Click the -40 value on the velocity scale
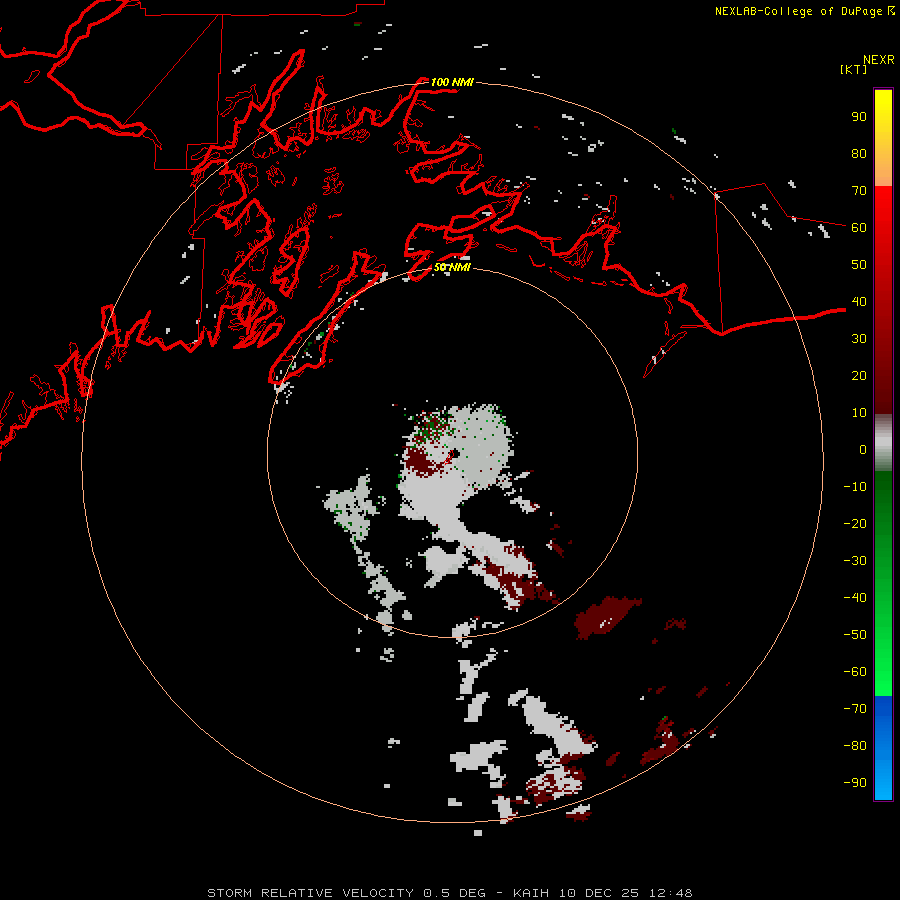900x900 pixels. click(x=855, y=598)
